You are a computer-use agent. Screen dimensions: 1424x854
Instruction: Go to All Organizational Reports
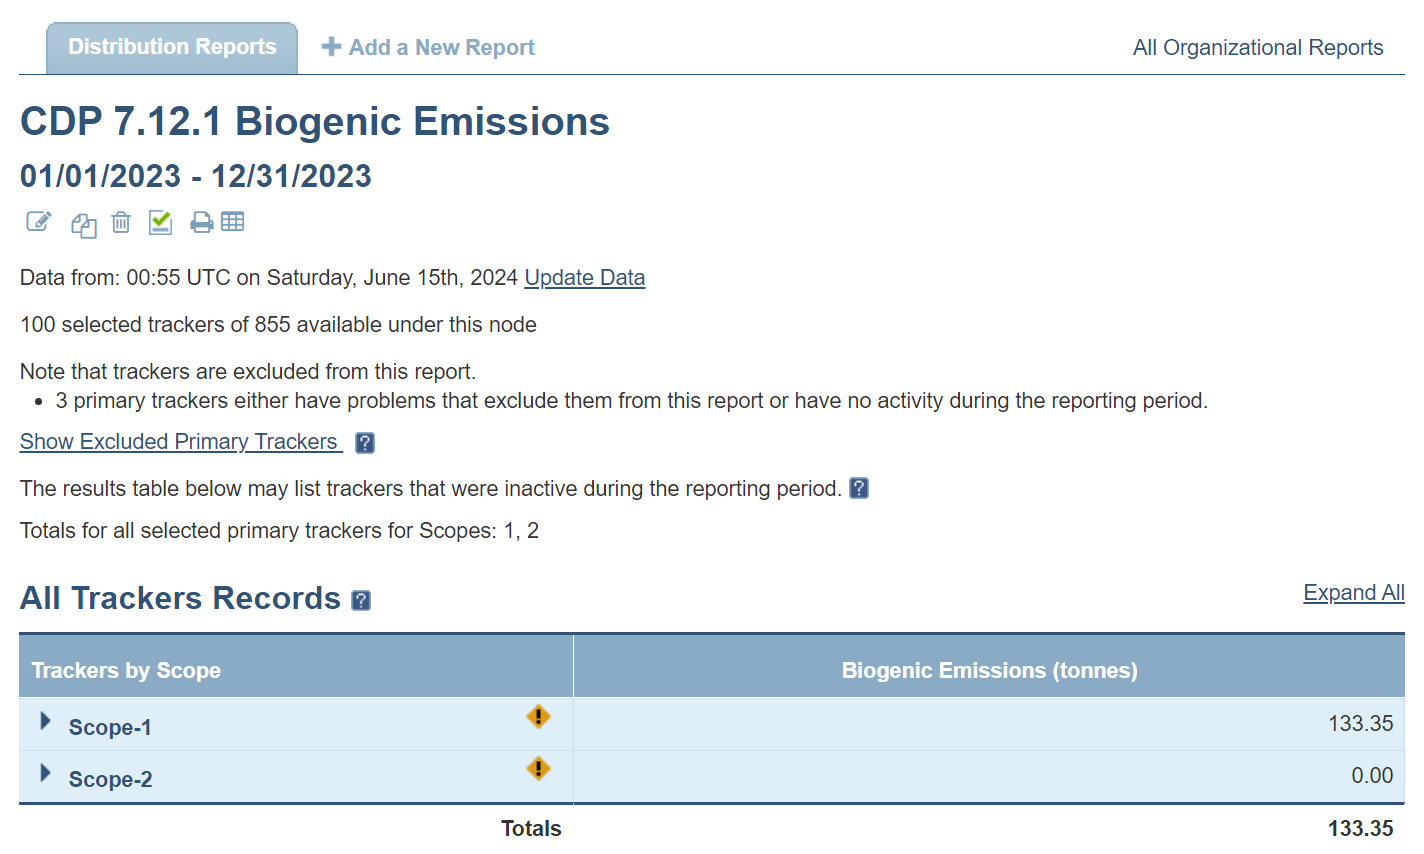click(1258, 48)
